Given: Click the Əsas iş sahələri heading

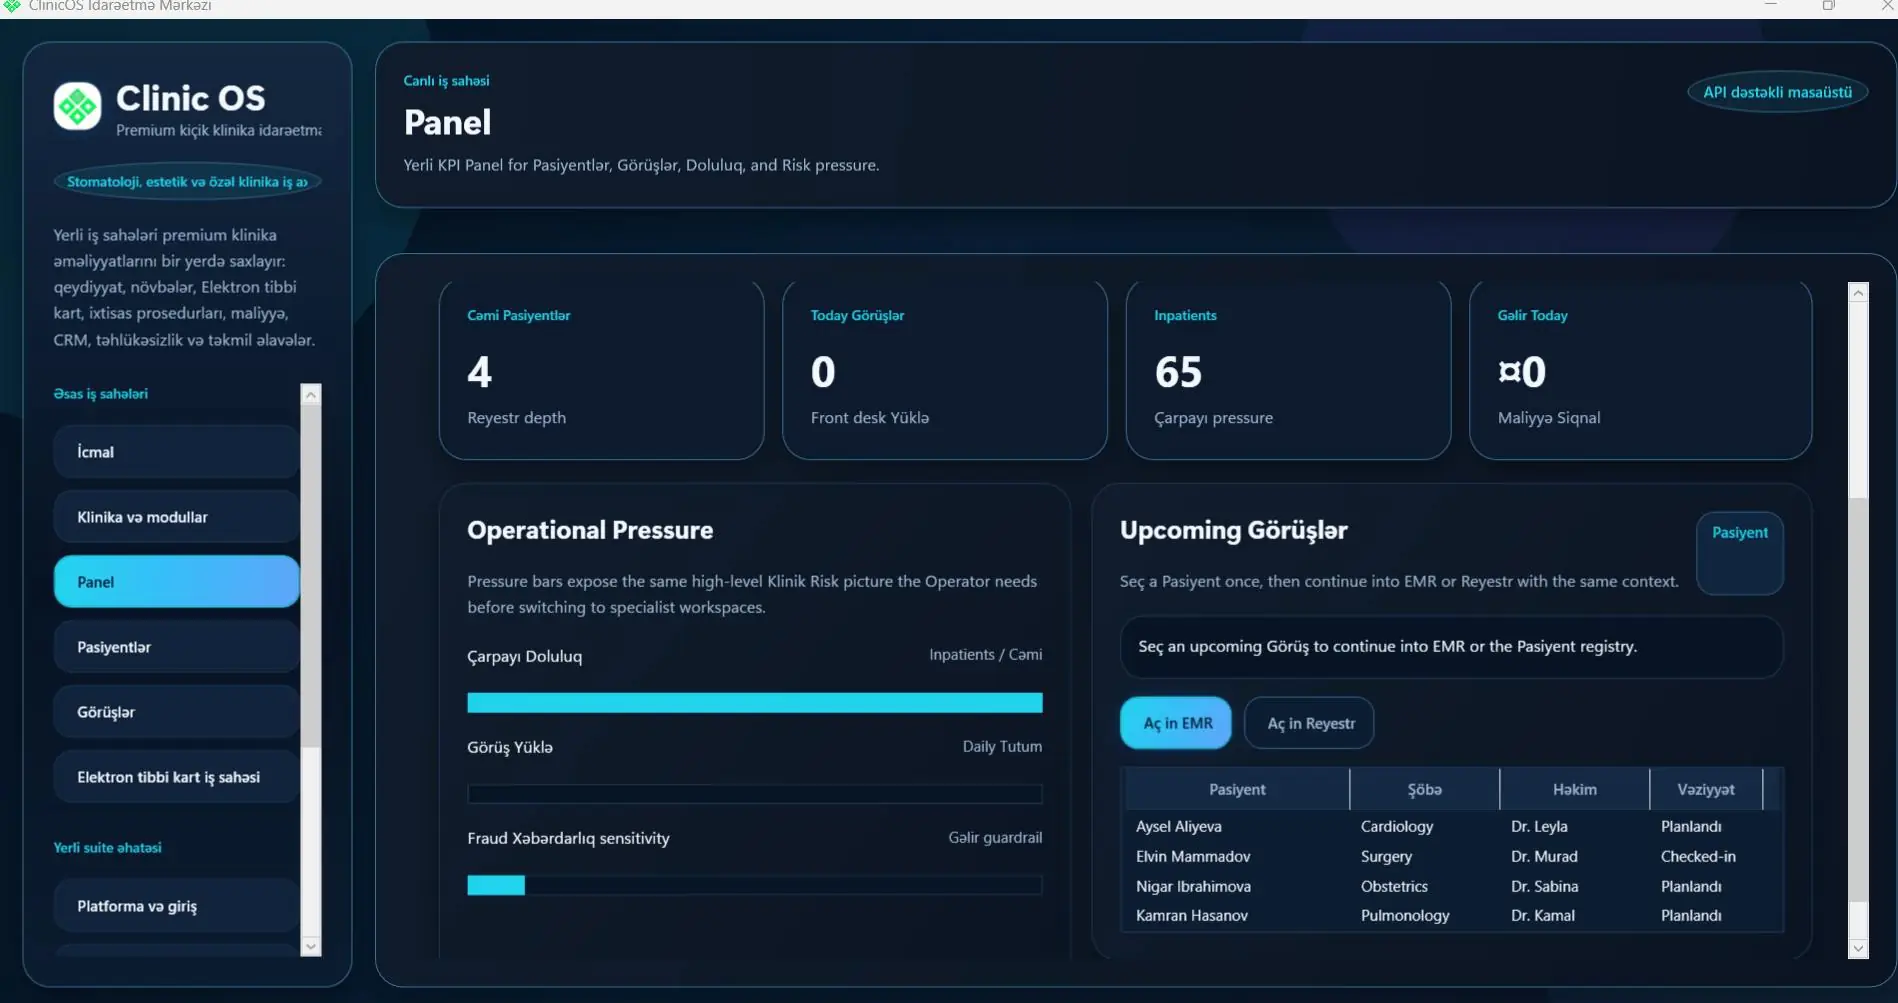Looking at the screenshot, I should 100,394.
